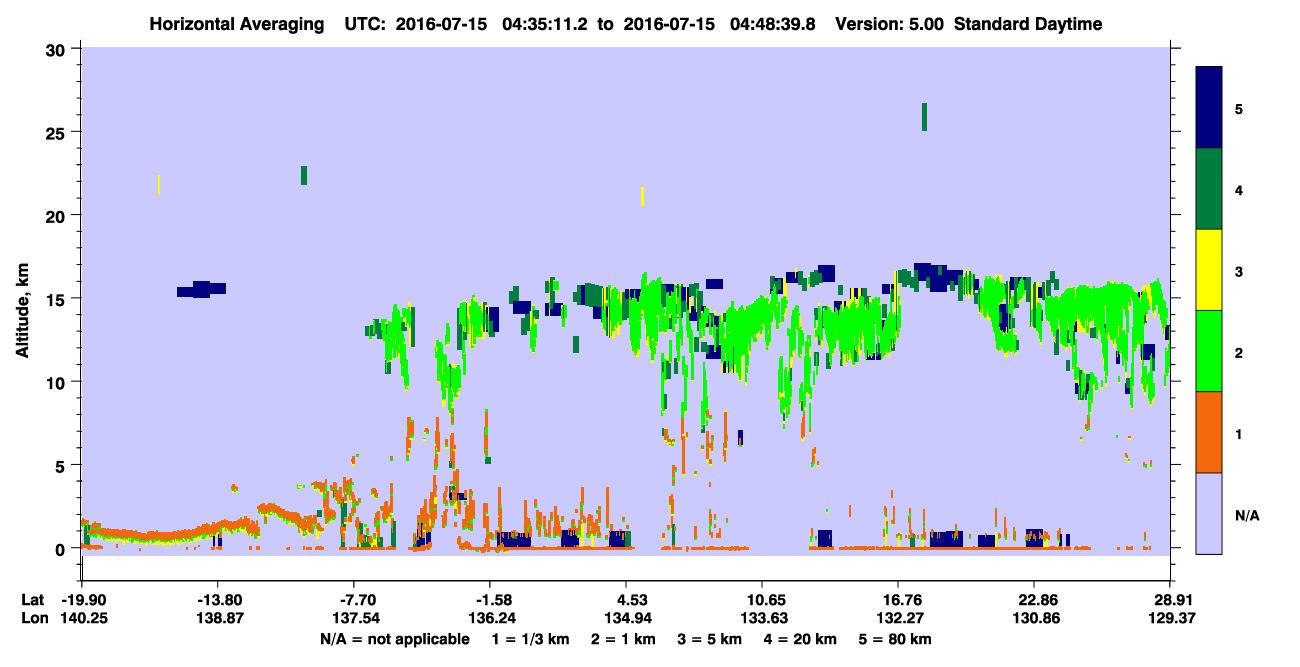The height and width of the screenshot is (667, 1300).
Task: Click the legend note '5 = 80 km'
Action: coord(896,639)
